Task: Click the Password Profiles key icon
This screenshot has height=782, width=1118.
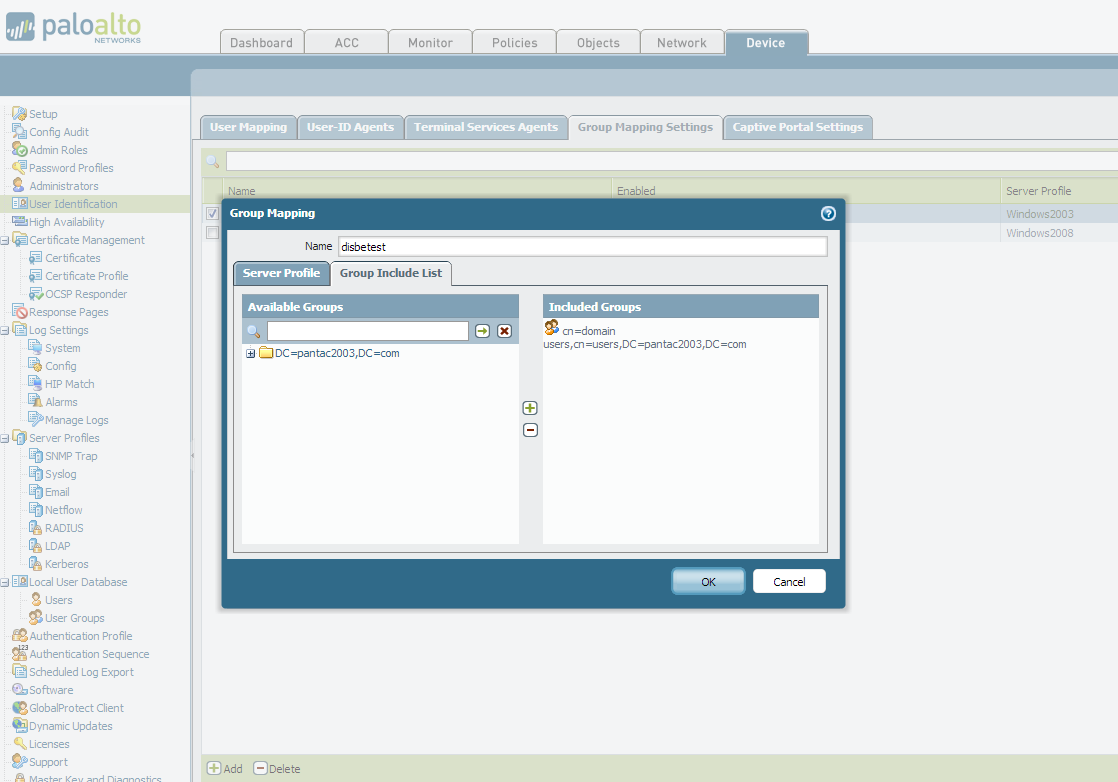Action: point(19,168)
